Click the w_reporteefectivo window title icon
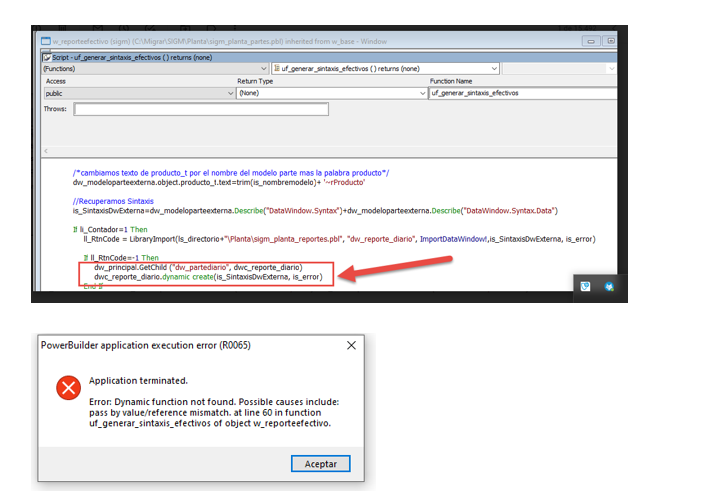 coord(44,41)
